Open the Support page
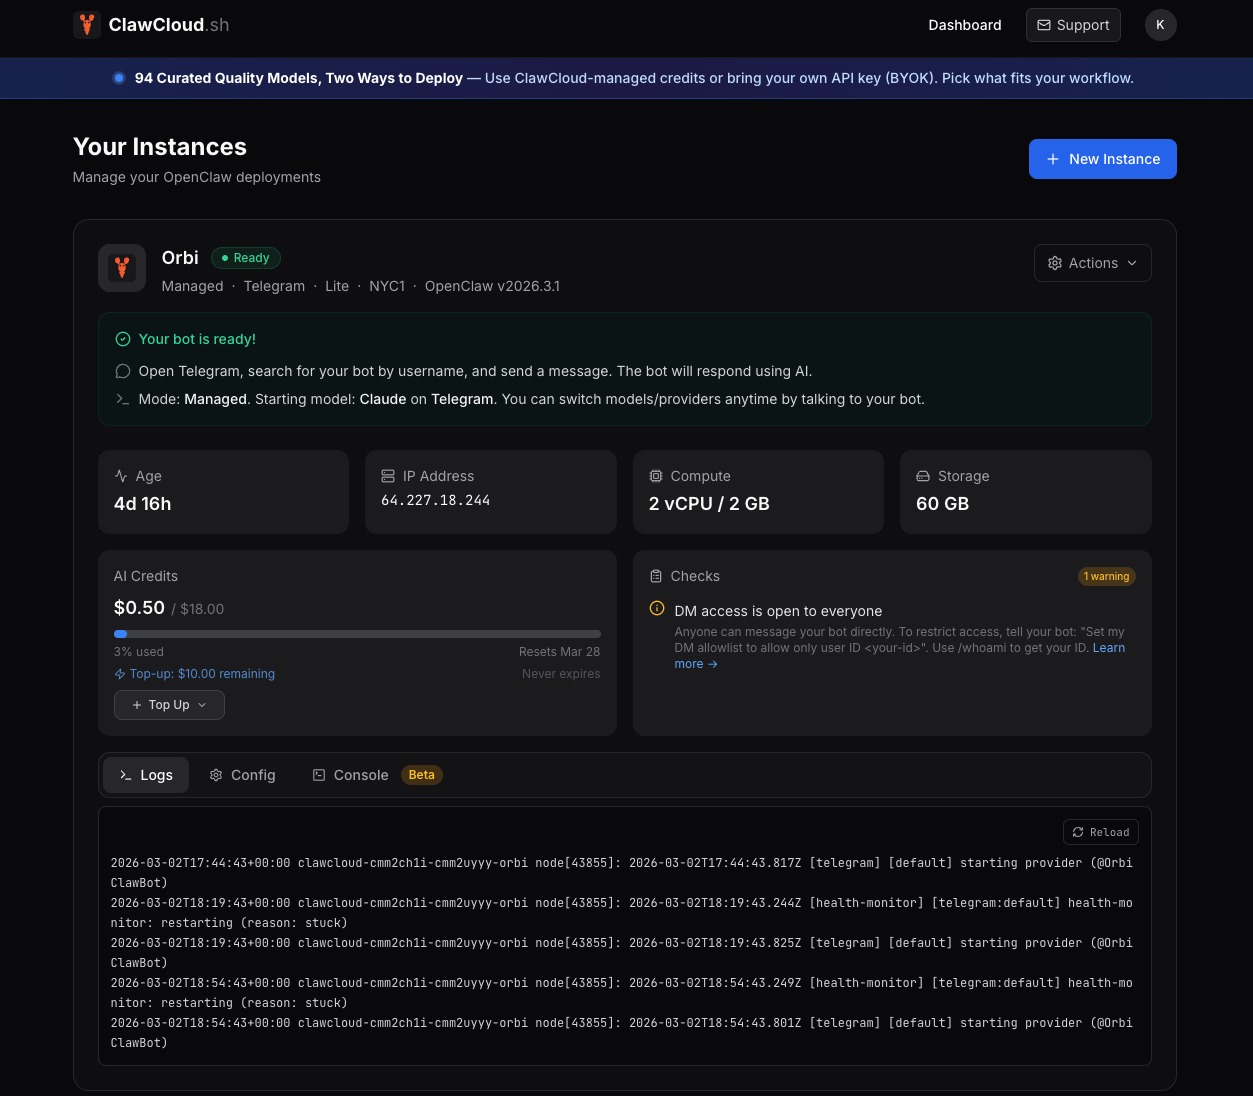Image resolution: width=1253 pixels, height=1096 pixels. [x=1072, y=25]
